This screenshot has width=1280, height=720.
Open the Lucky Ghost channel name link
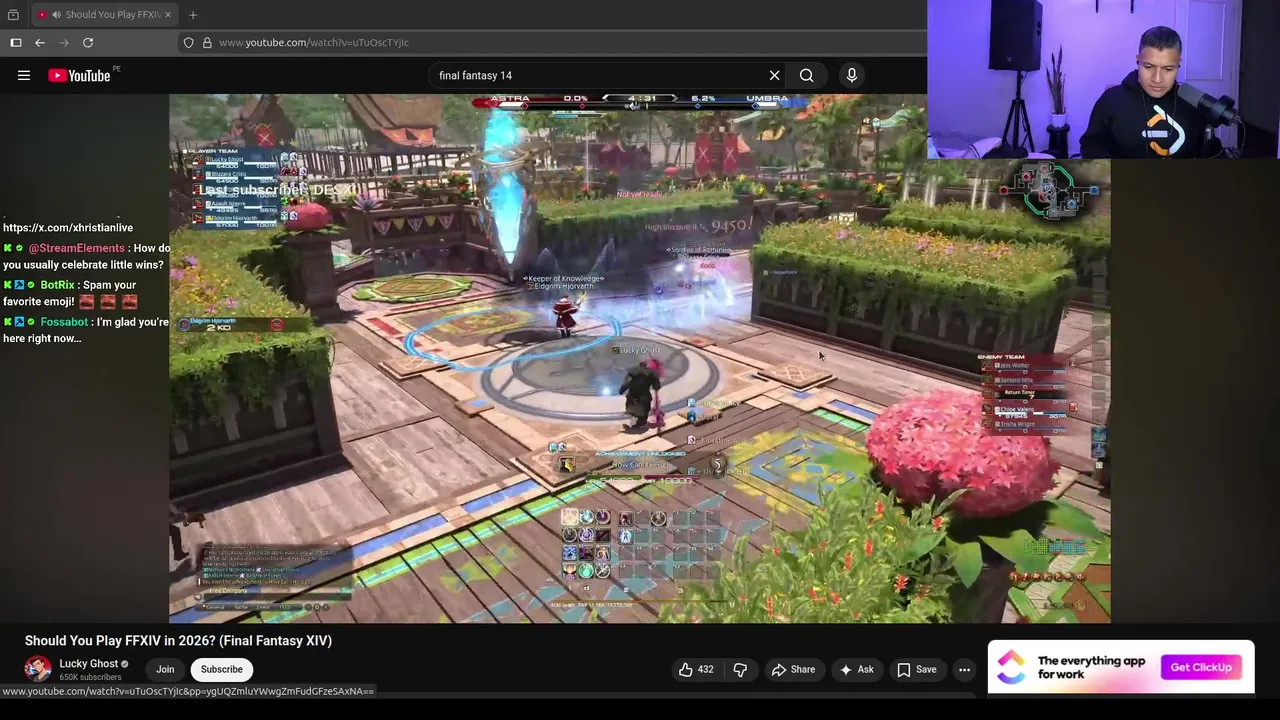[89, 663]
